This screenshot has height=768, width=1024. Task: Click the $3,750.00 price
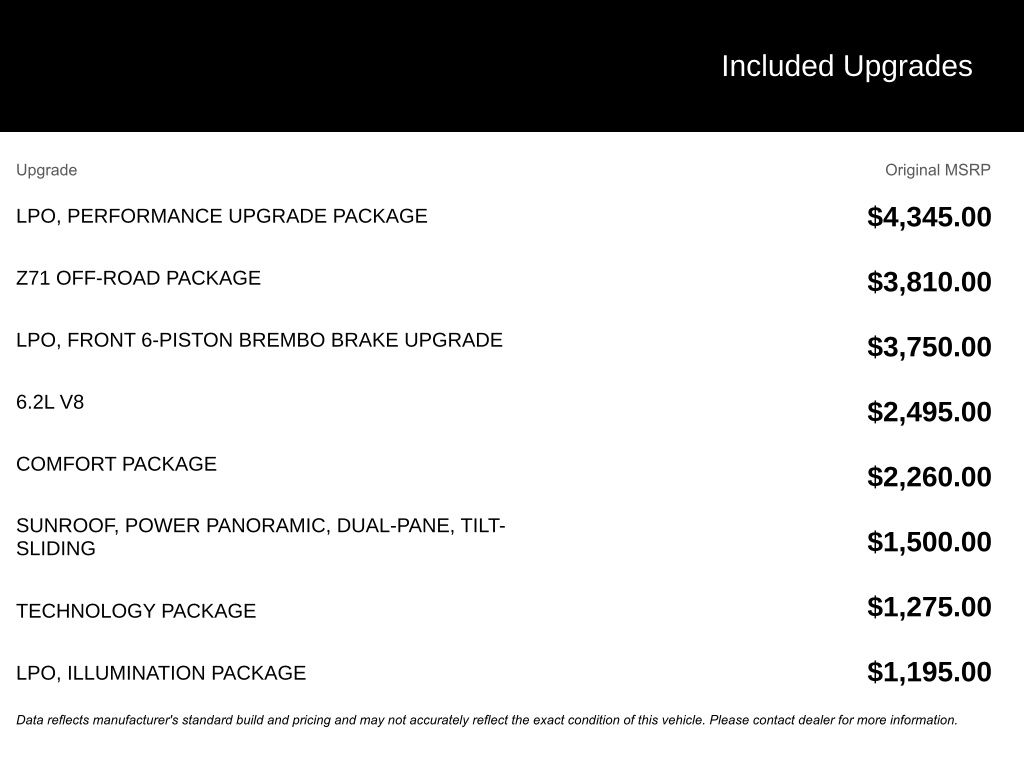coord(929,347)
